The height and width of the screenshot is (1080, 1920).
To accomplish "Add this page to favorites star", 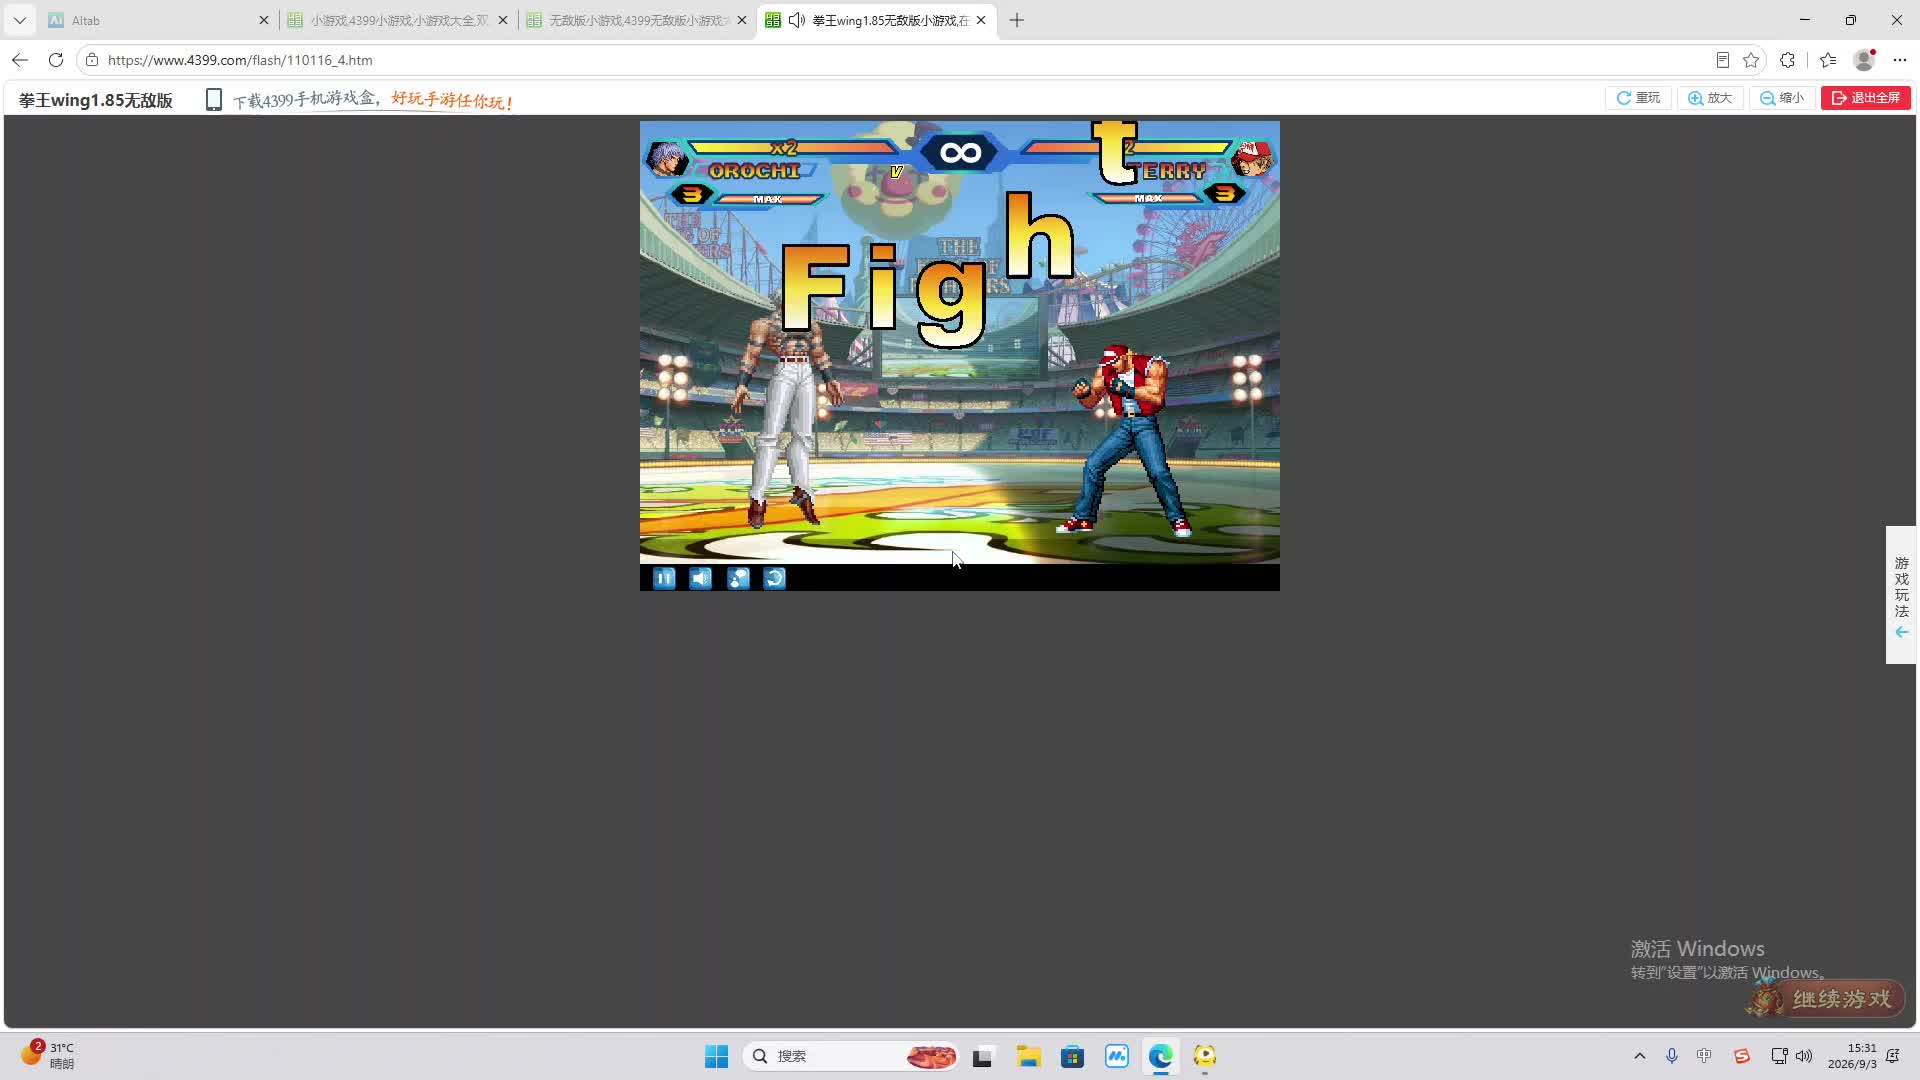I will coord(1751,60).
